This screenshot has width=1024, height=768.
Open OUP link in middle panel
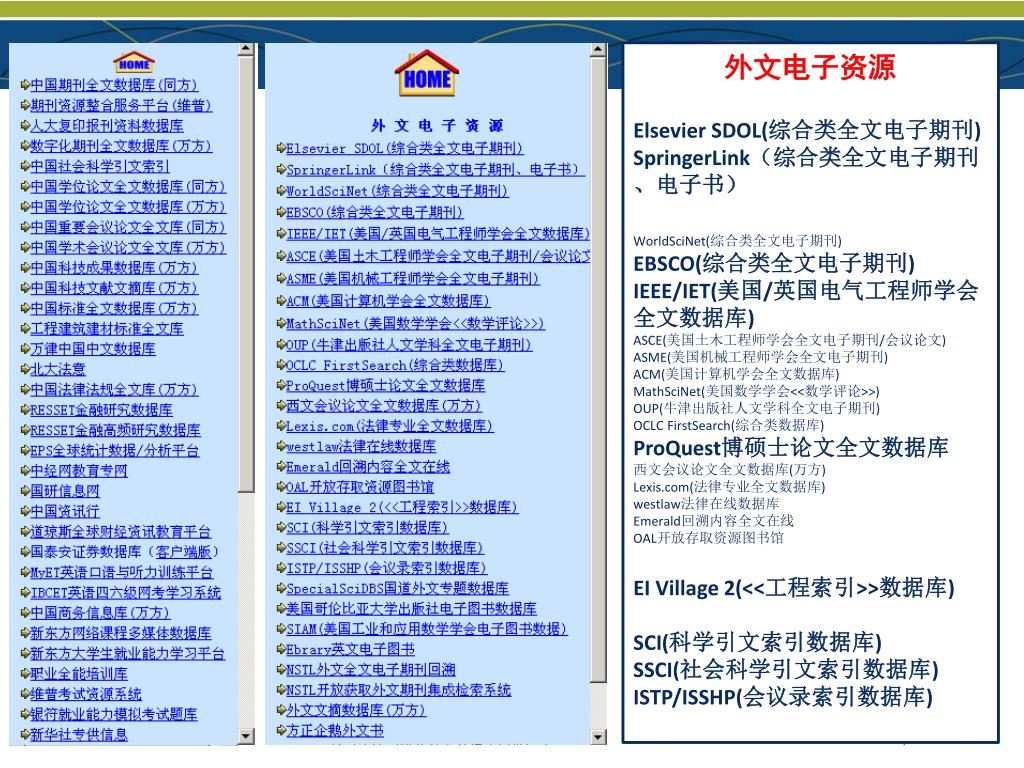click(x=409, y=344)
